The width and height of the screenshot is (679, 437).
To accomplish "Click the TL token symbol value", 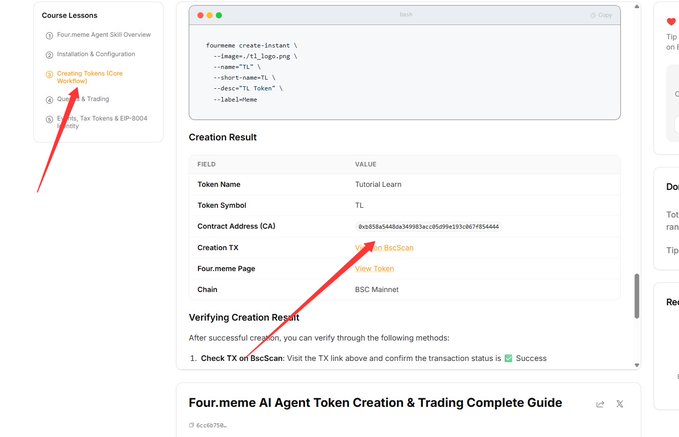I will 359,205.
